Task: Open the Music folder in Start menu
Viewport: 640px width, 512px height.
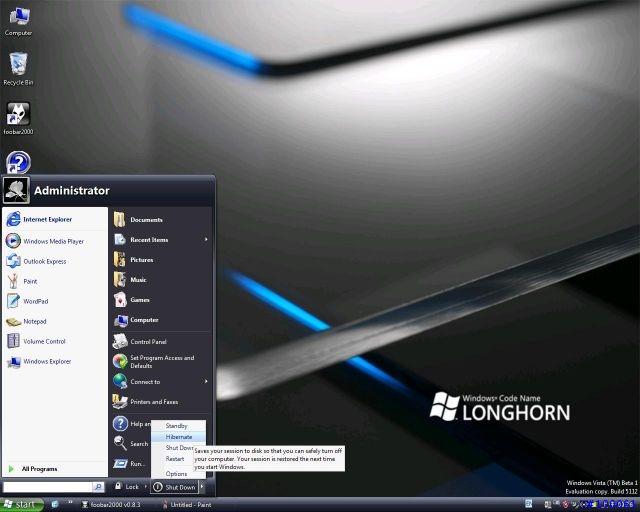Action: (161, 280)
